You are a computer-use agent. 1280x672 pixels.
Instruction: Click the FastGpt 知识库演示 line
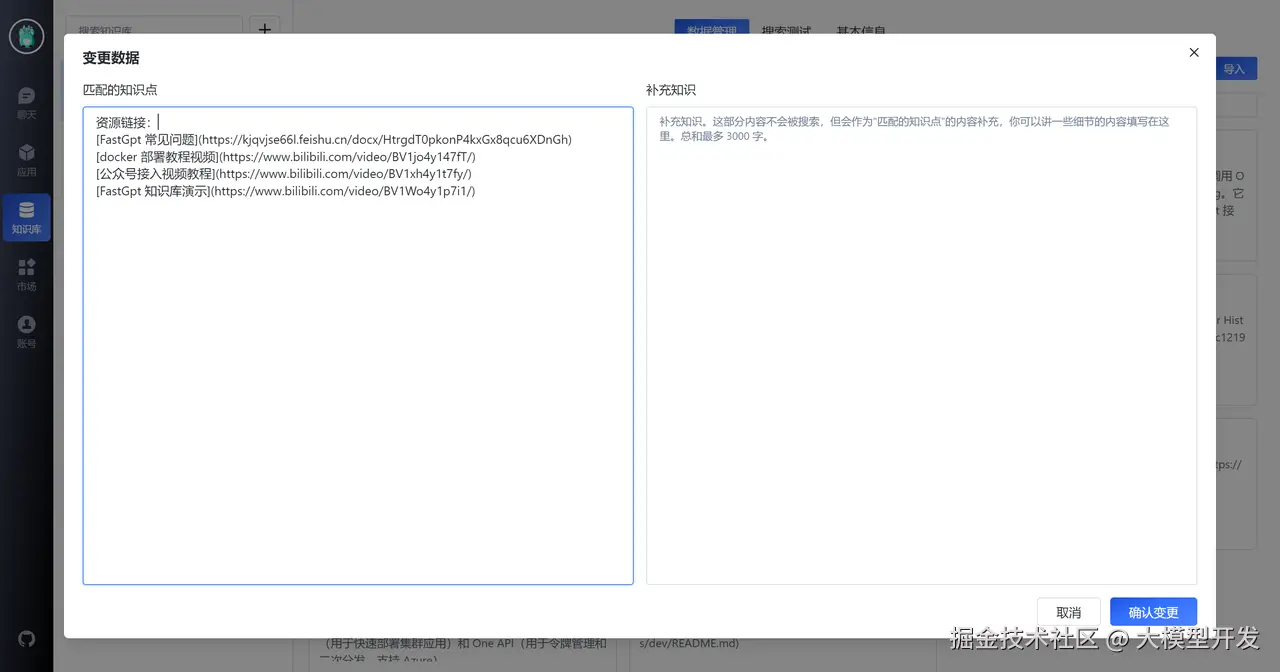coord(286,191)
